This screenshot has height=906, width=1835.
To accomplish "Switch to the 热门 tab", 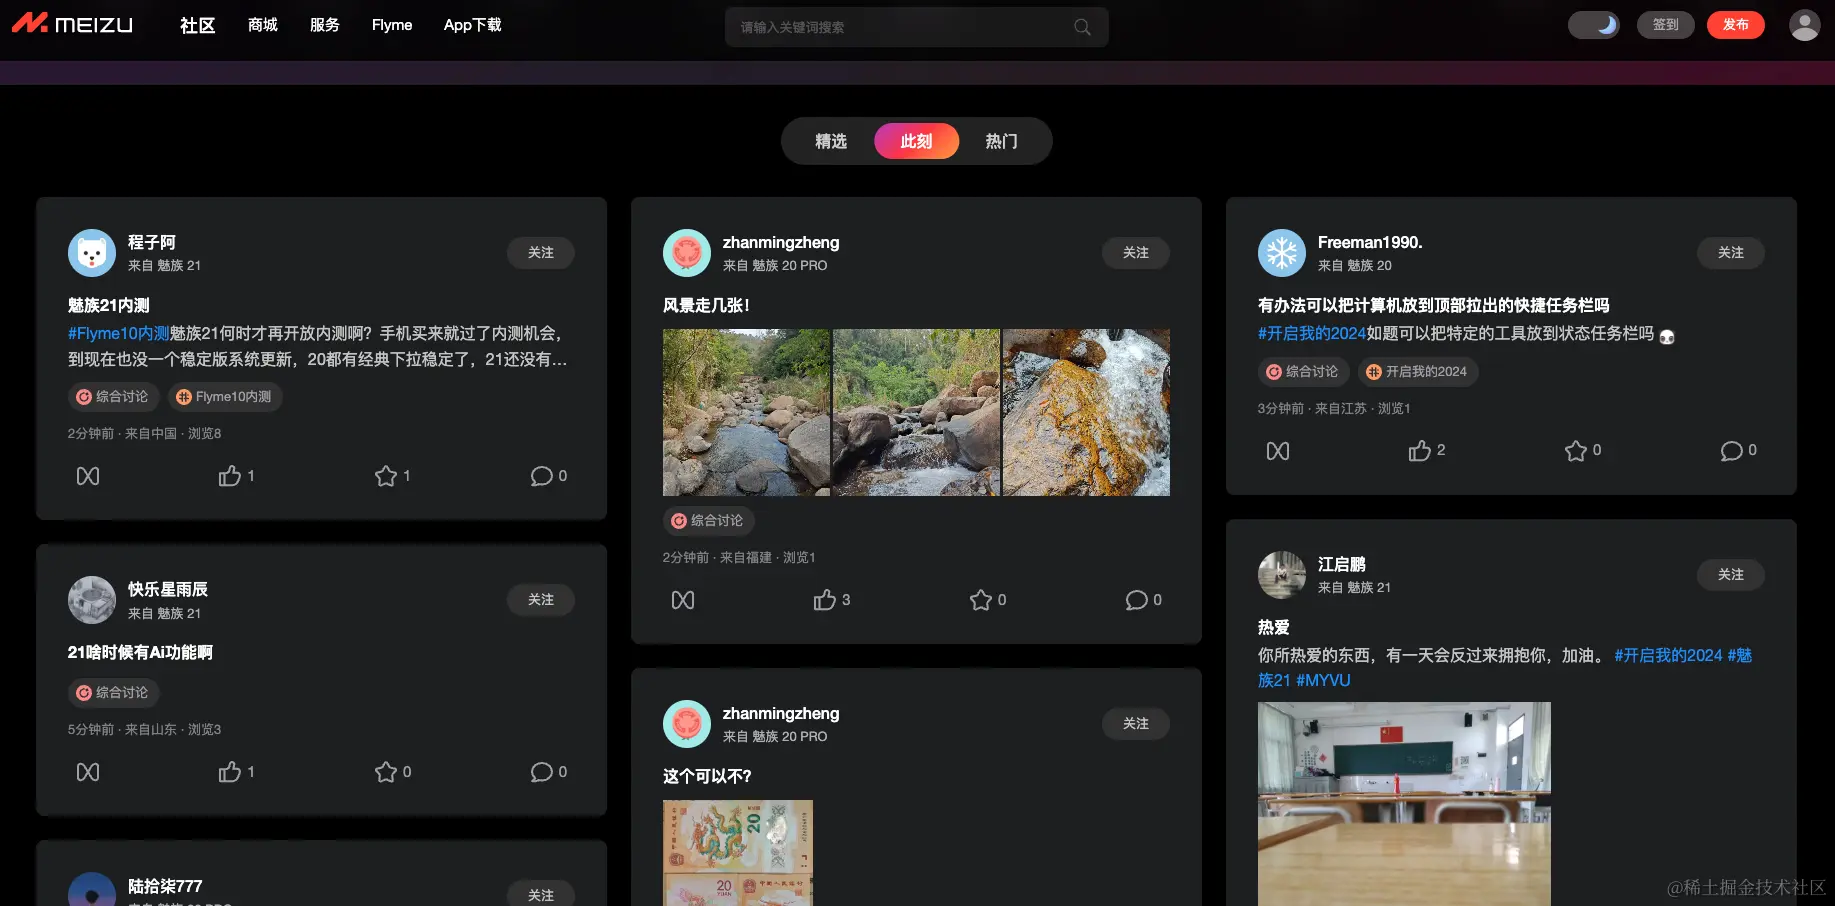I will [x=1001, y=141].
